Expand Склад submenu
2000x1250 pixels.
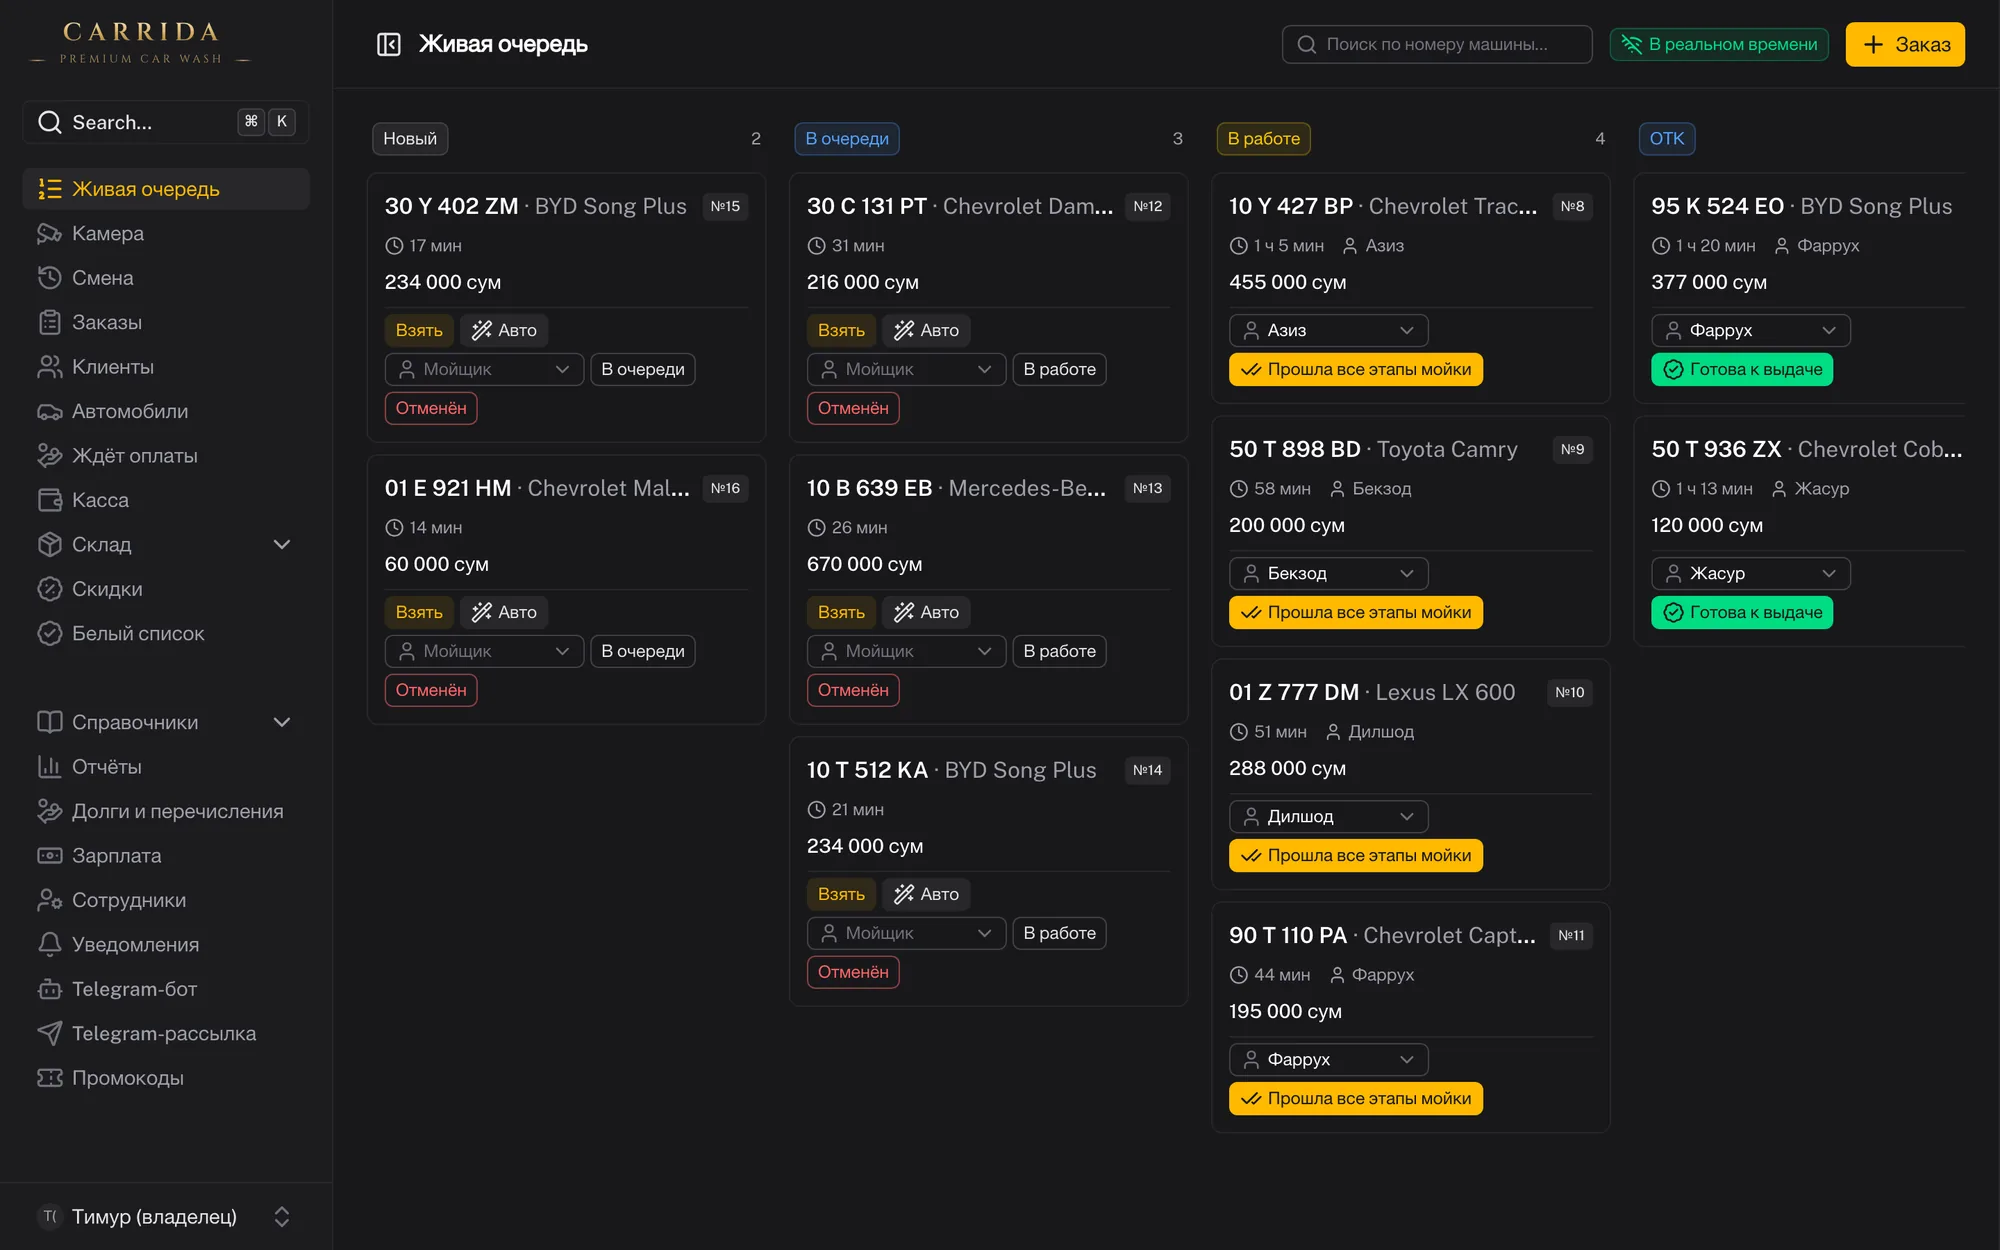[x=166, y=545]
